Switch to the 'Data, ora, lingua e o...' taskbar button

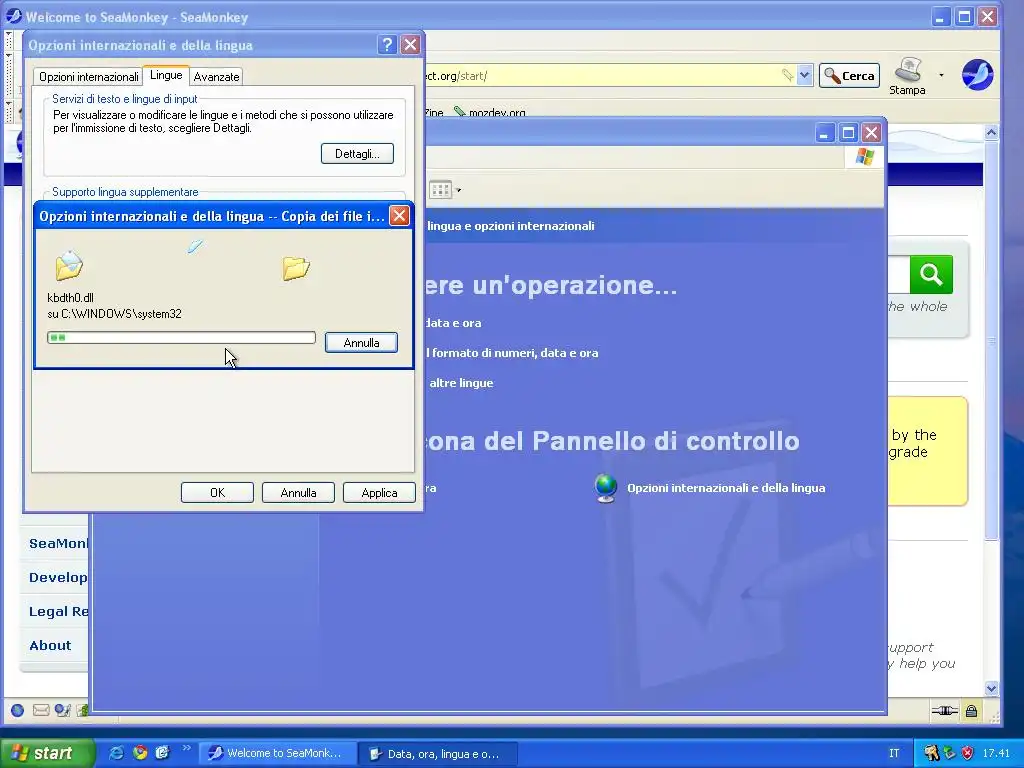point(439,754)
